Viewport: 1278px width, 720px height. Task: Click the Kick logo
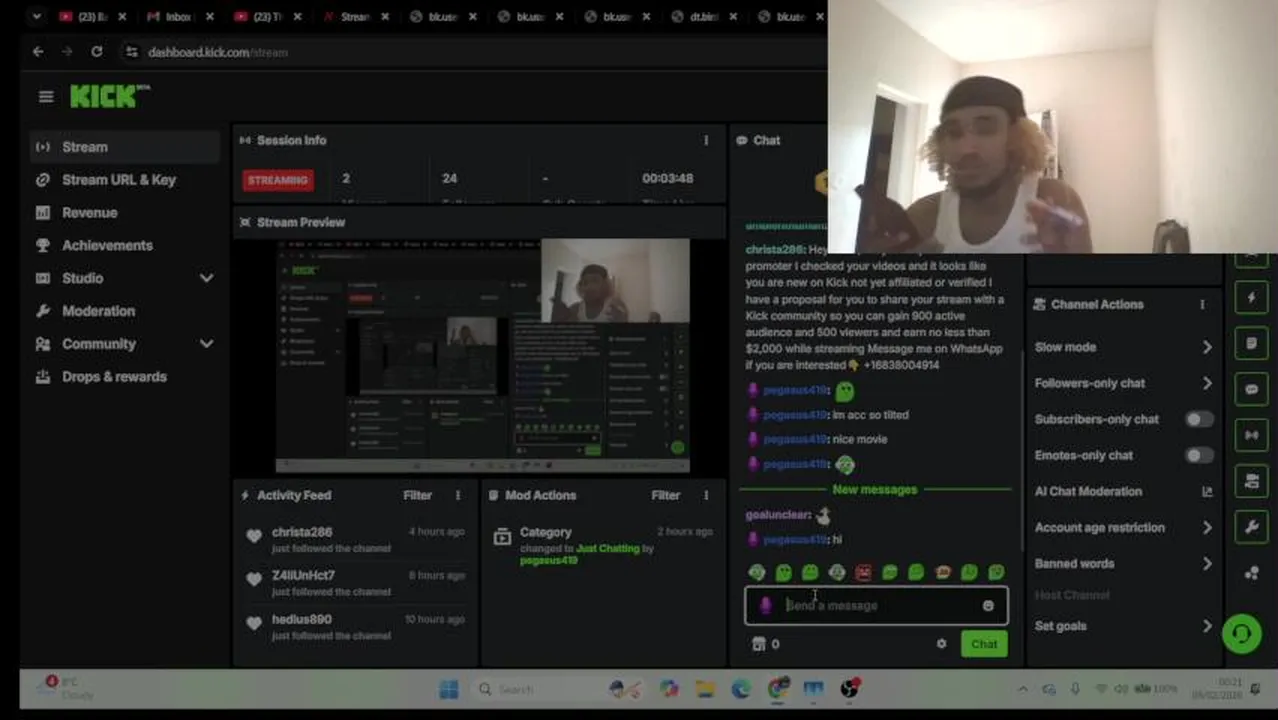109,96
